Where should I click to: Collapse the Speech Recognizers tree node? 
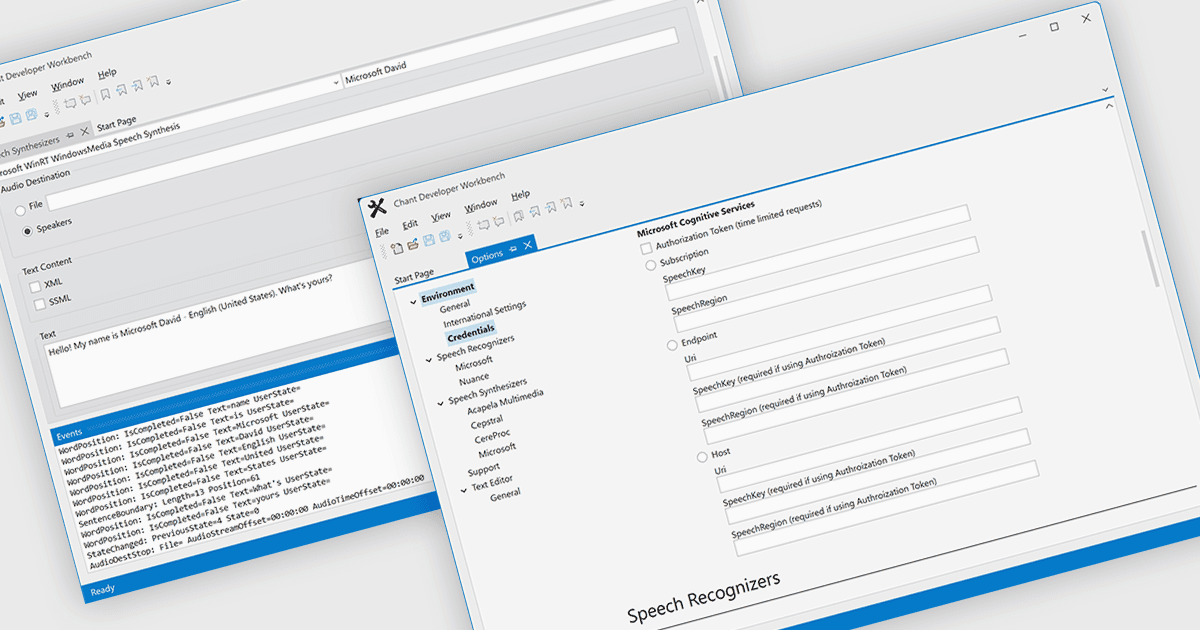point(430,359)
